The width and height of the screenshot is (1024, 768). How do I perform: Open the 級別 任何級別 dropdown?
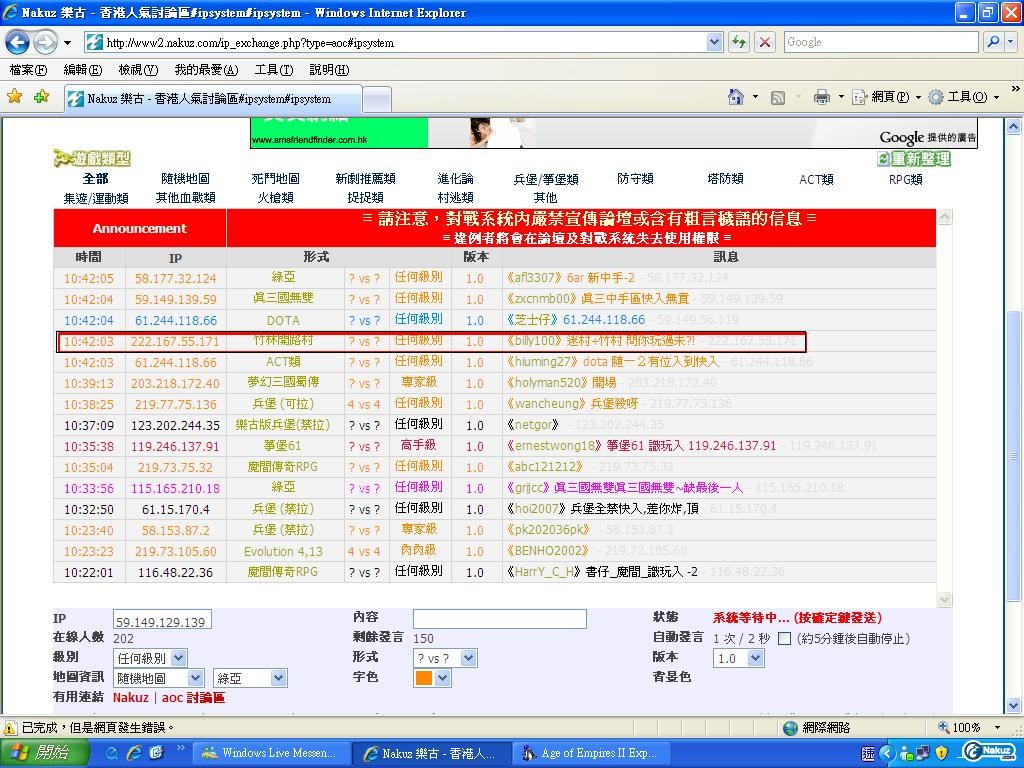coord(150,658)
